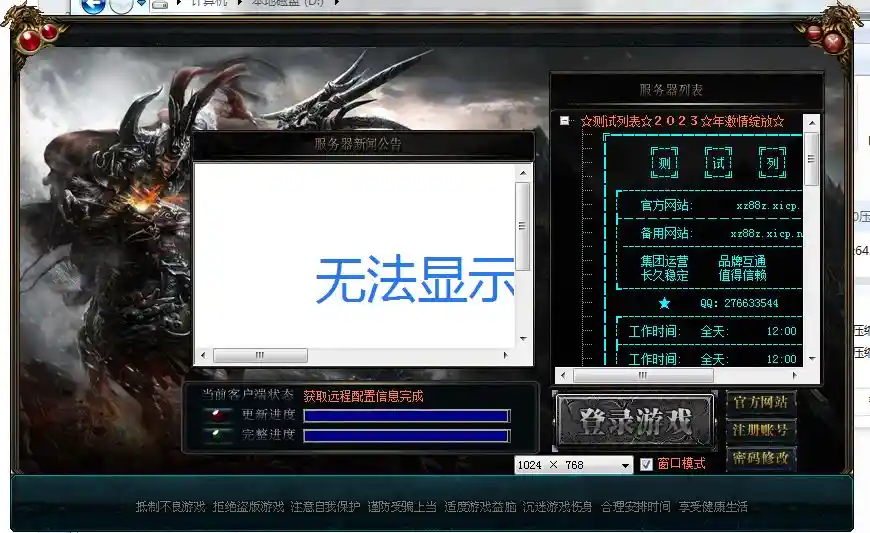870x533 pixels.
Task: Click the QQ: 276633544 text
Action: tap(739, 303)
